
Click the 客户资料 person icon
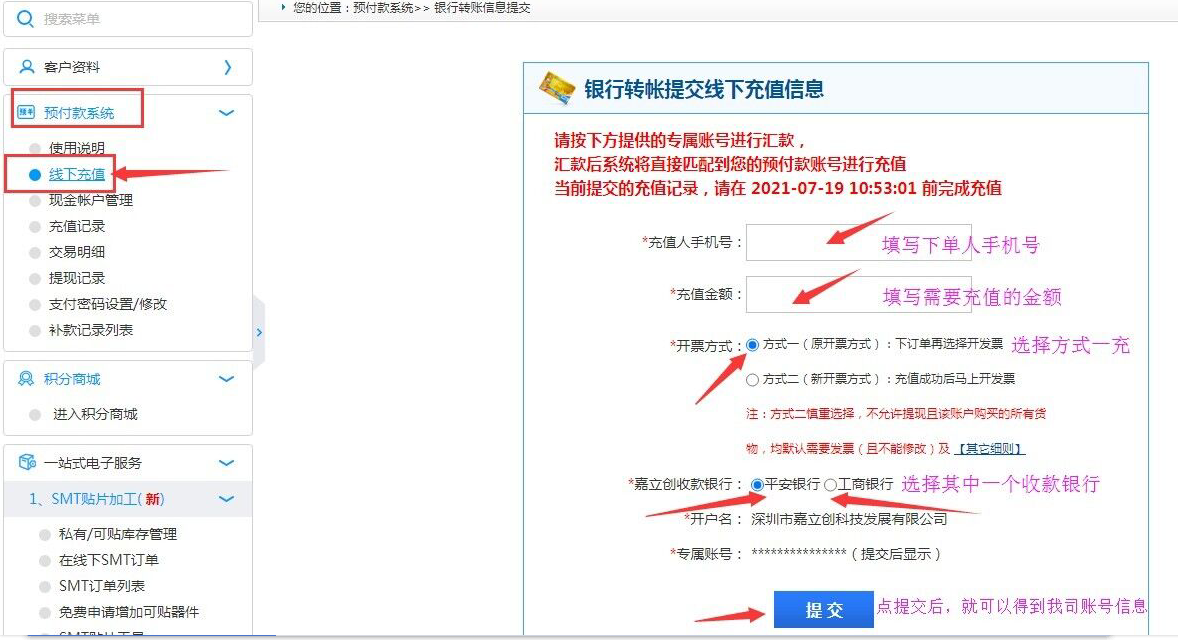(x=27, y=67)
